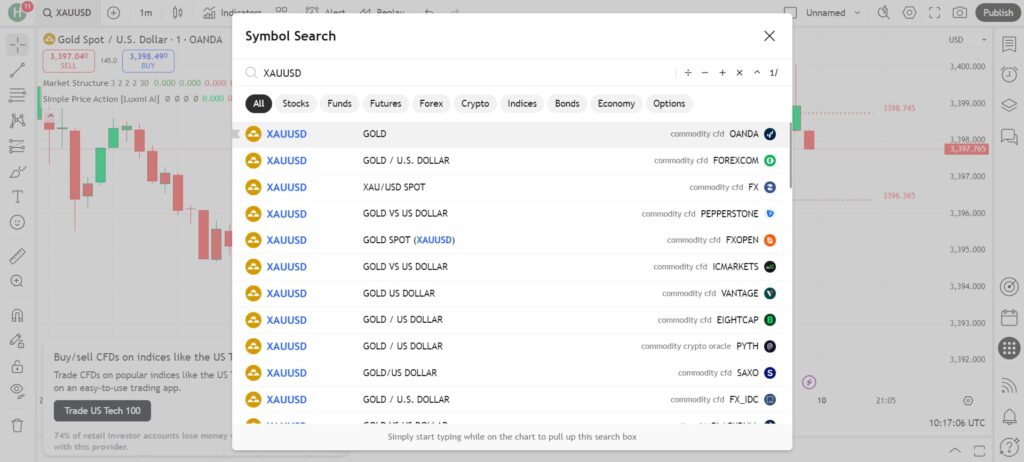The image size is (1024, 462).
Task: Open the 1m timeframe interval selector
Action: click(x=146, y=13)
